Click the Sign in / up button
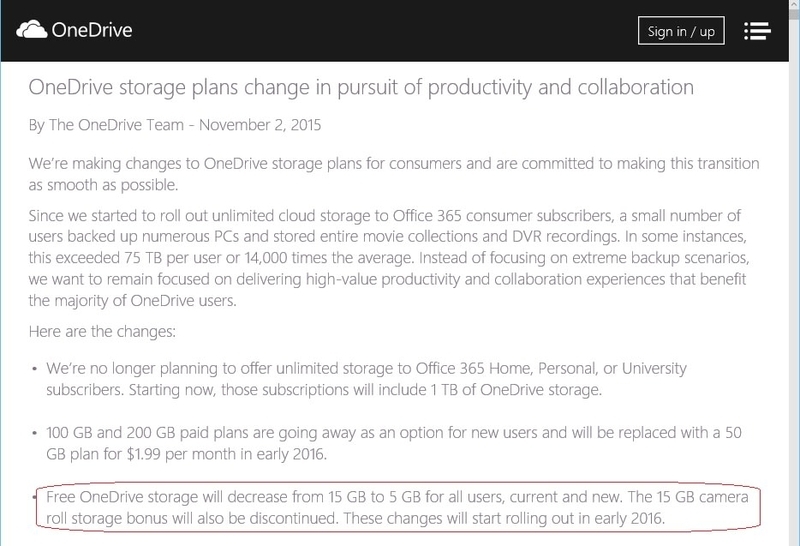Viewport: 800px width, 546px height. coord(681,31)
